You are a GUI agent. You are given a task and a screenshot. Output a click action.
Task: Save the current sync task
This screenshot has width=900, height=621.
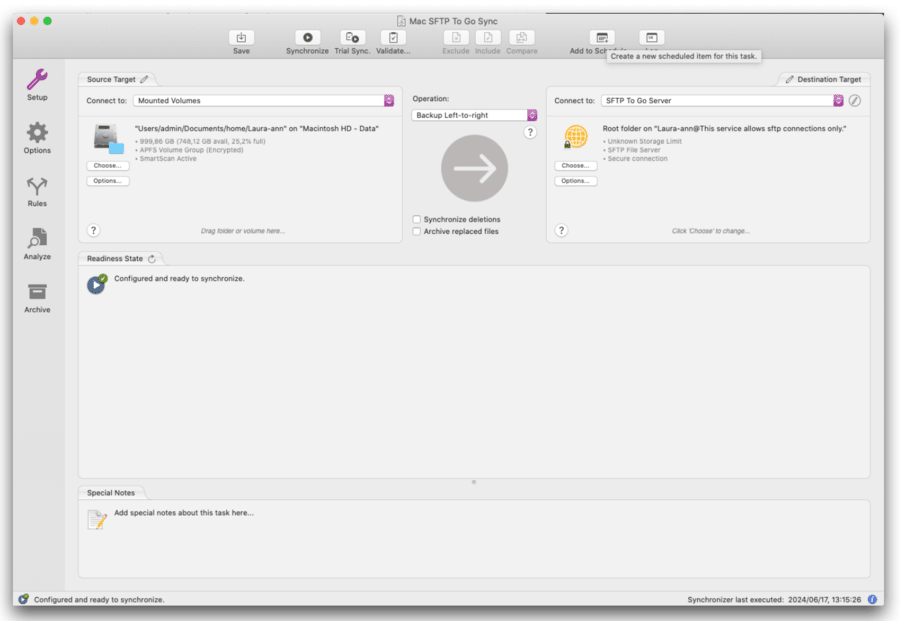(241, 40)
